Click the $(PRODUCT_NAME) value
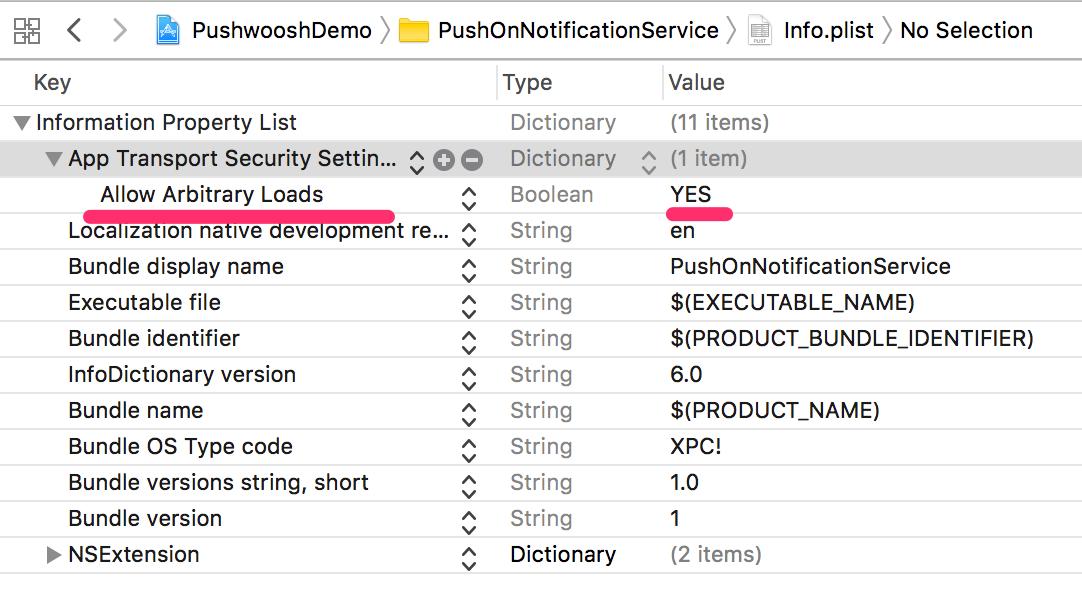The image size is (1082, 598). tap(775, 411)
